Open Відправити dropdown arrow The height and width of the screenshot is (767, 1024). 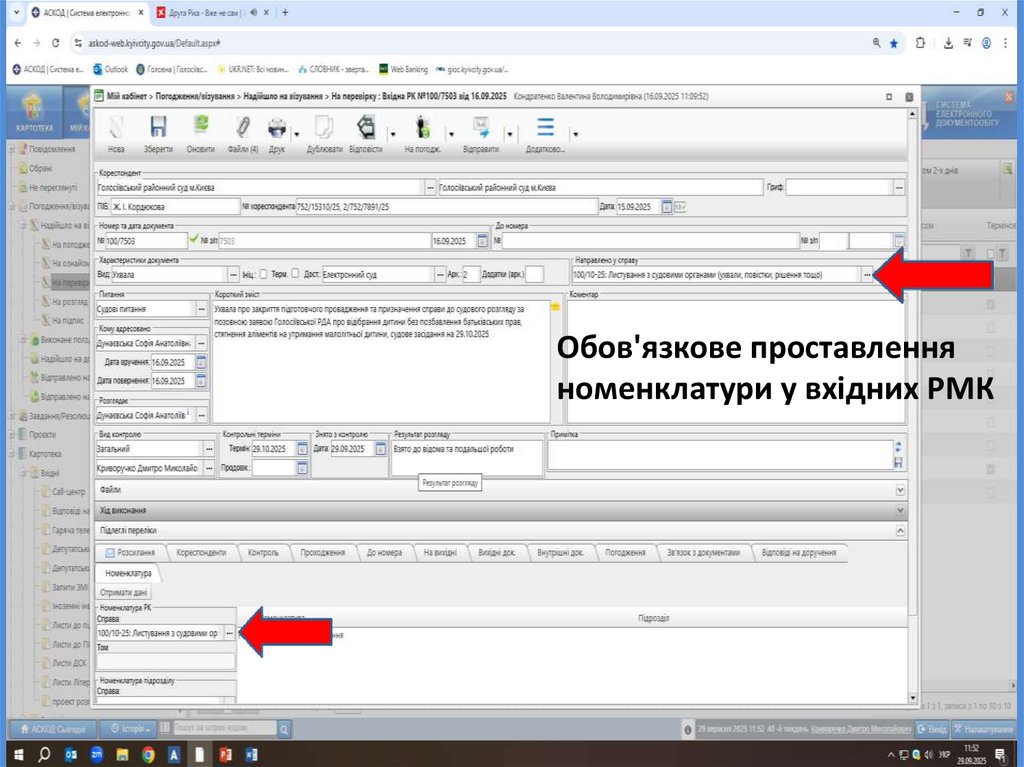(x=509, y=134)
